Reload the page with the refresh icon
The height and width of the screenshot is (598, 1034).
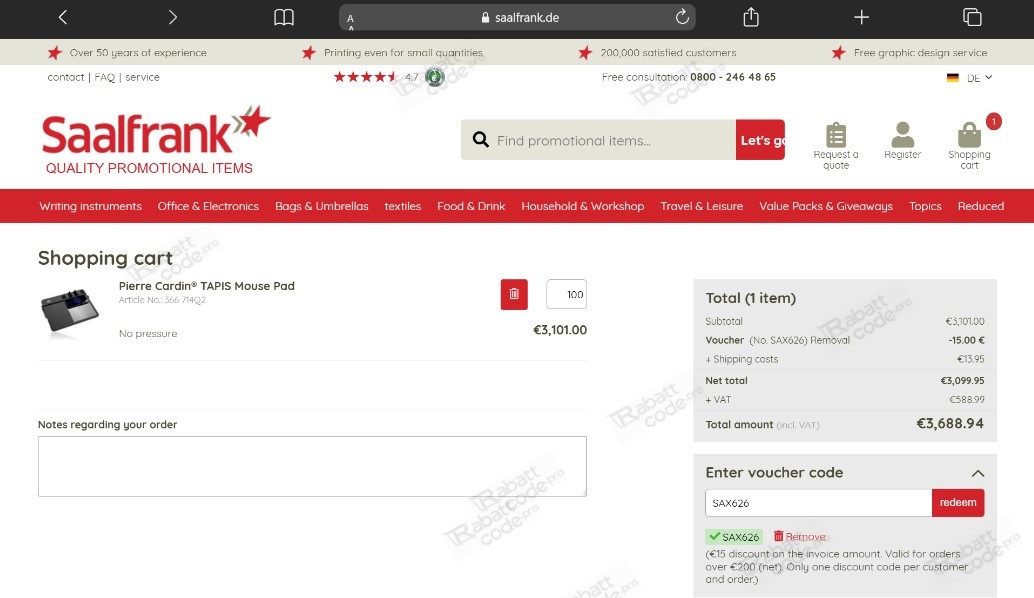point(682,17)
